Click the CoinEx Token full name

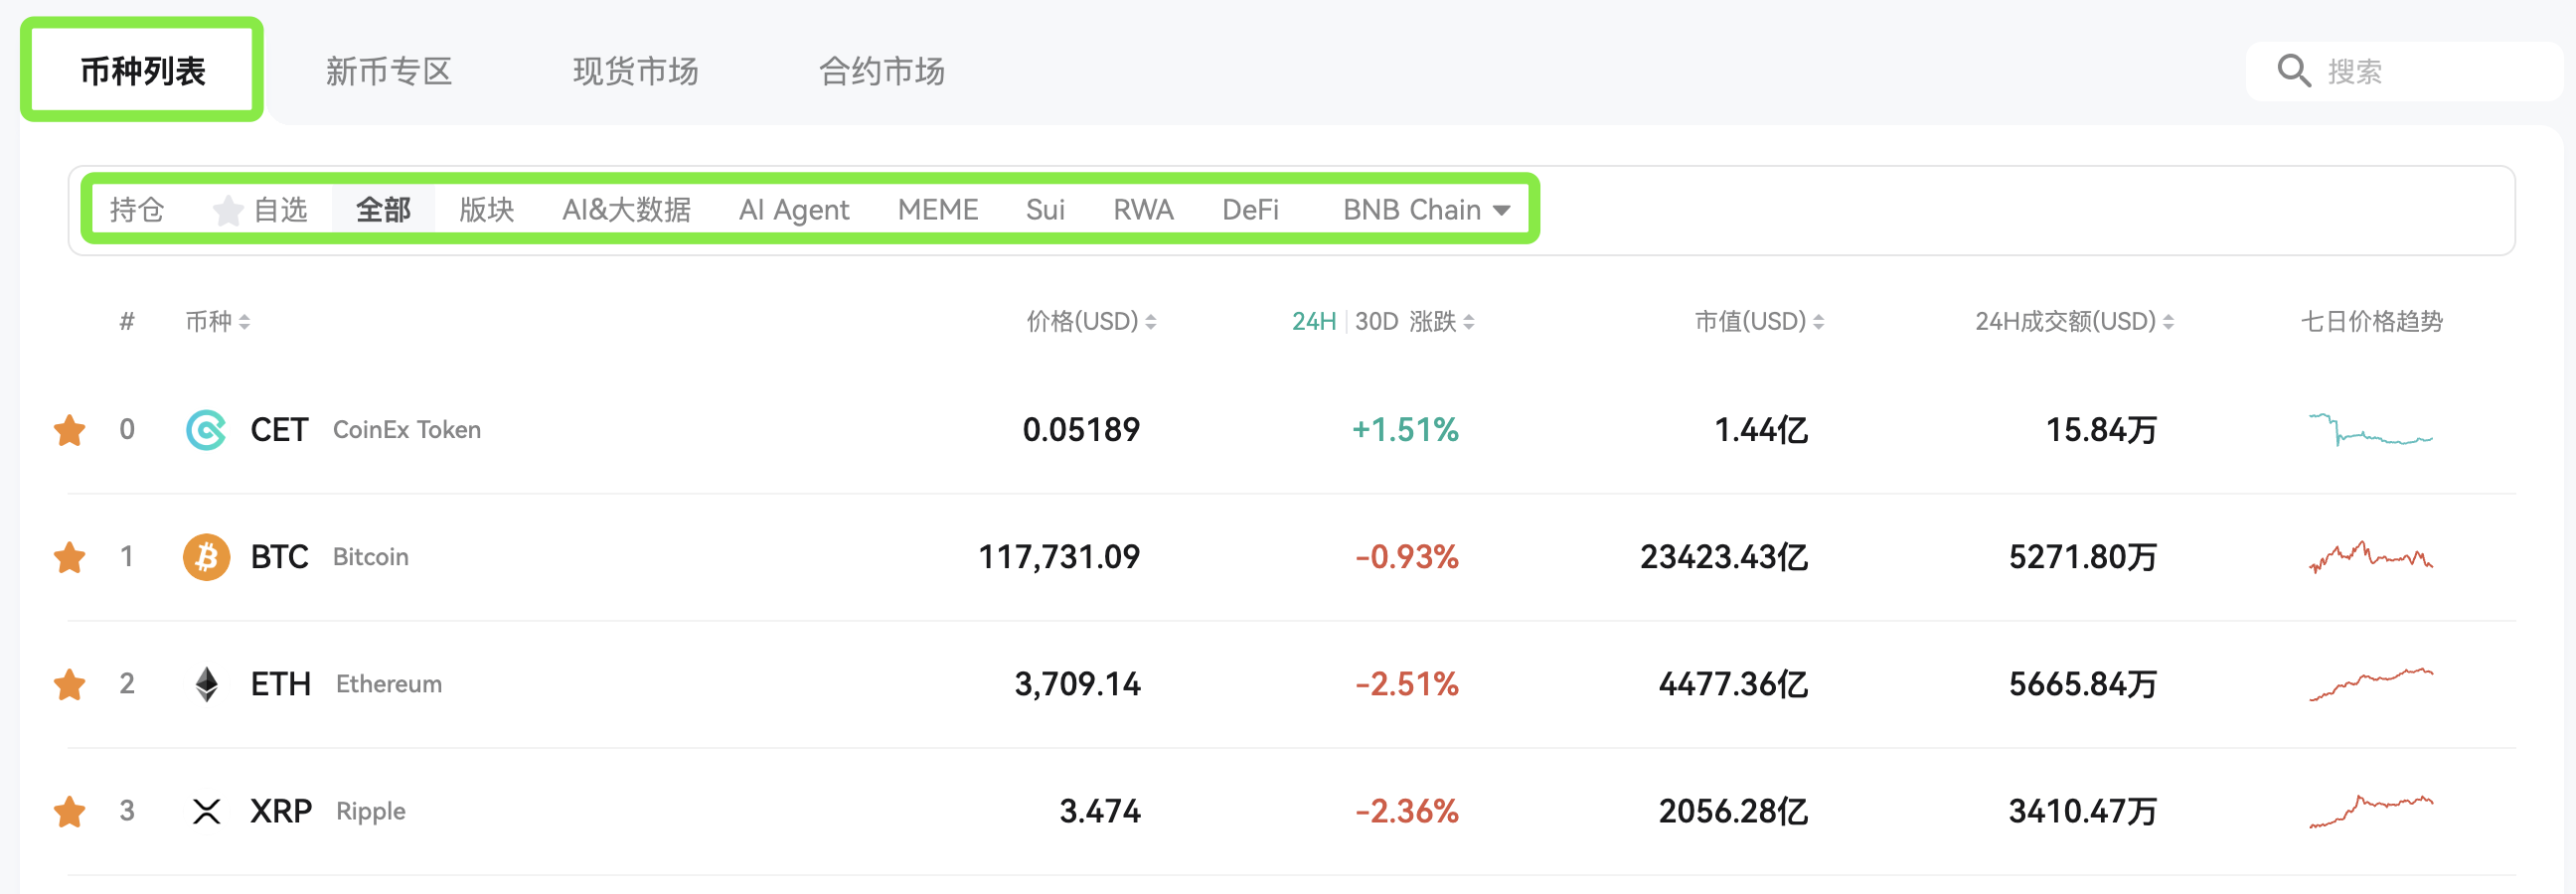(x=406, y=430)
